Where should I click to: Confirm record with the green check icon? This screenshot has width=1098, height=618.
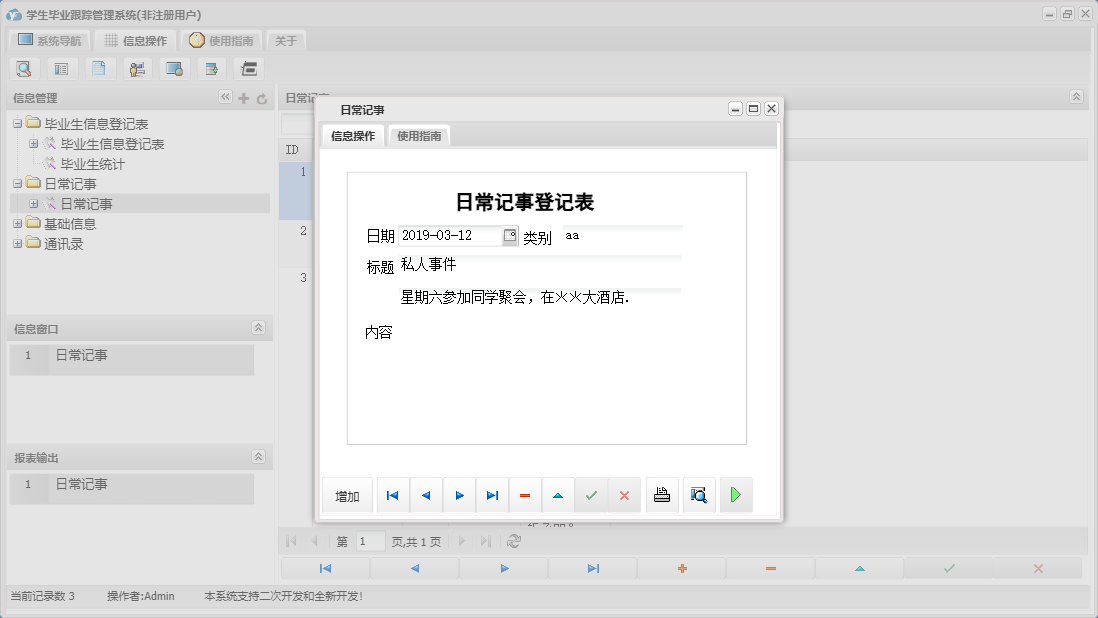591,494
